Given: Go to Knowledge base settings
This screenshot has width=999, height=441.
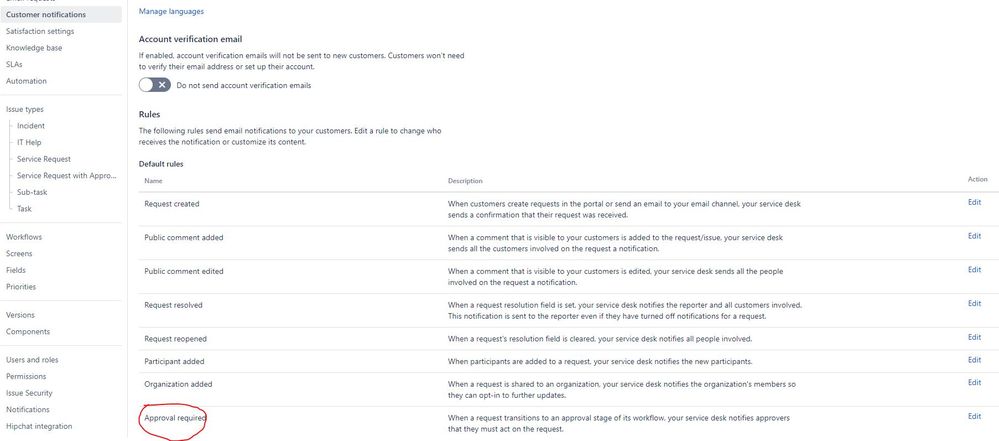Looking at the screenshot, I should 34,48.
